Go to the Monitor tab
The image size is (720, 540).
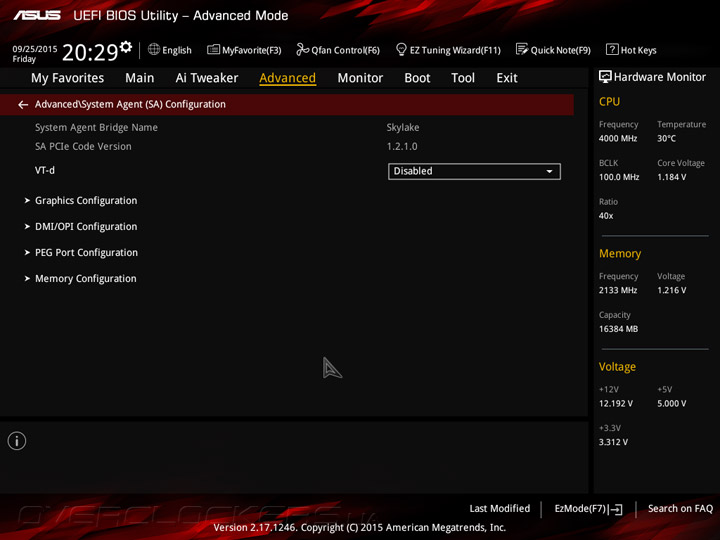[x=360, y=78]
